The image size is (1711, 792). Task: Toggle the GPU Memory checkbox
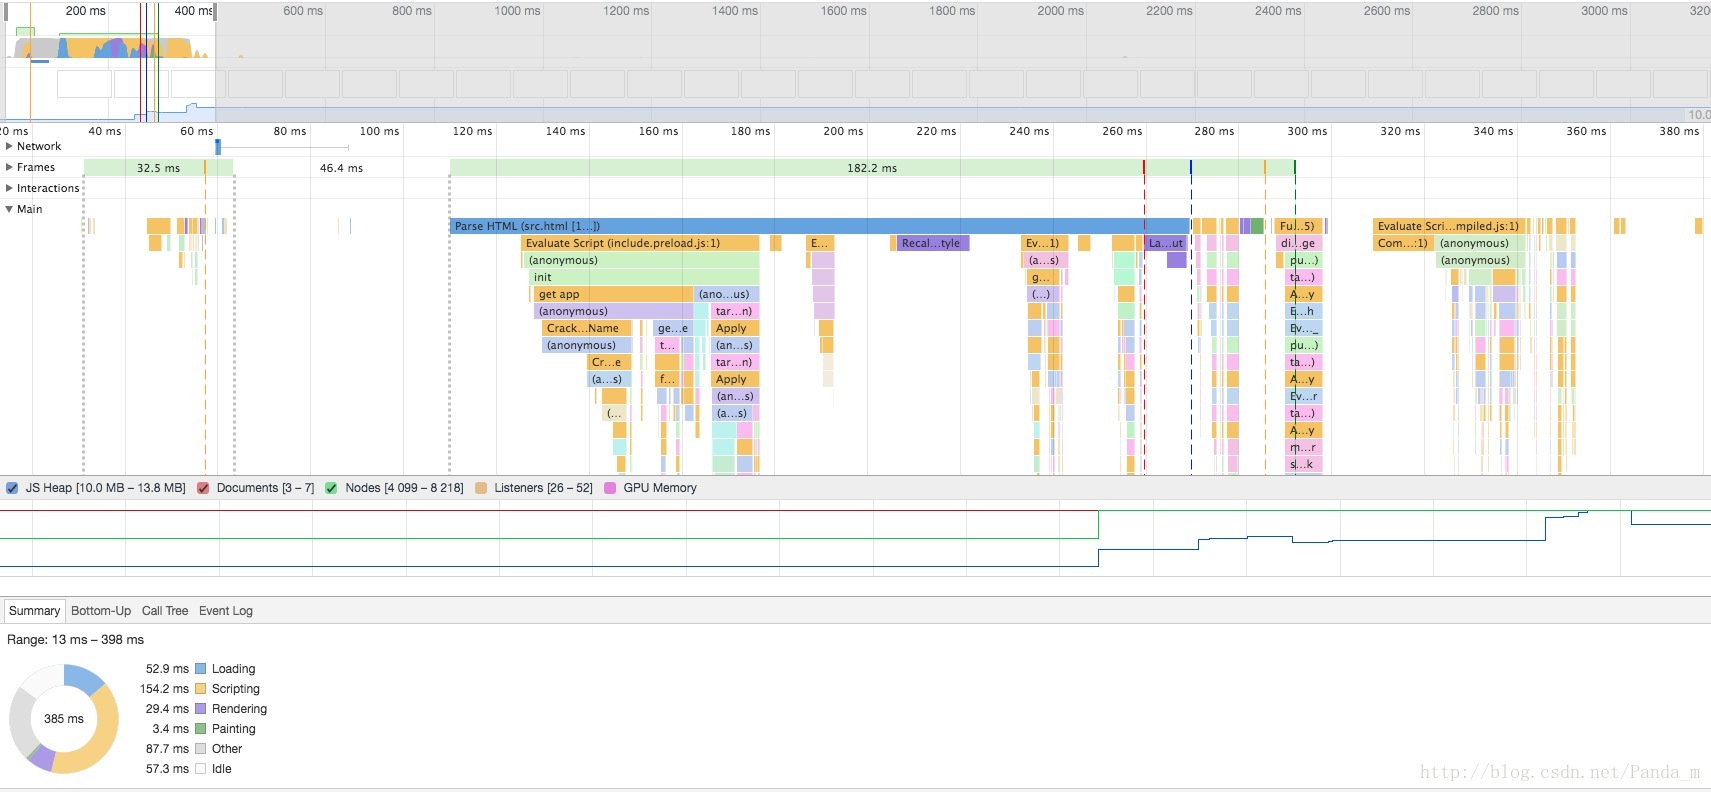coord(610,488)
